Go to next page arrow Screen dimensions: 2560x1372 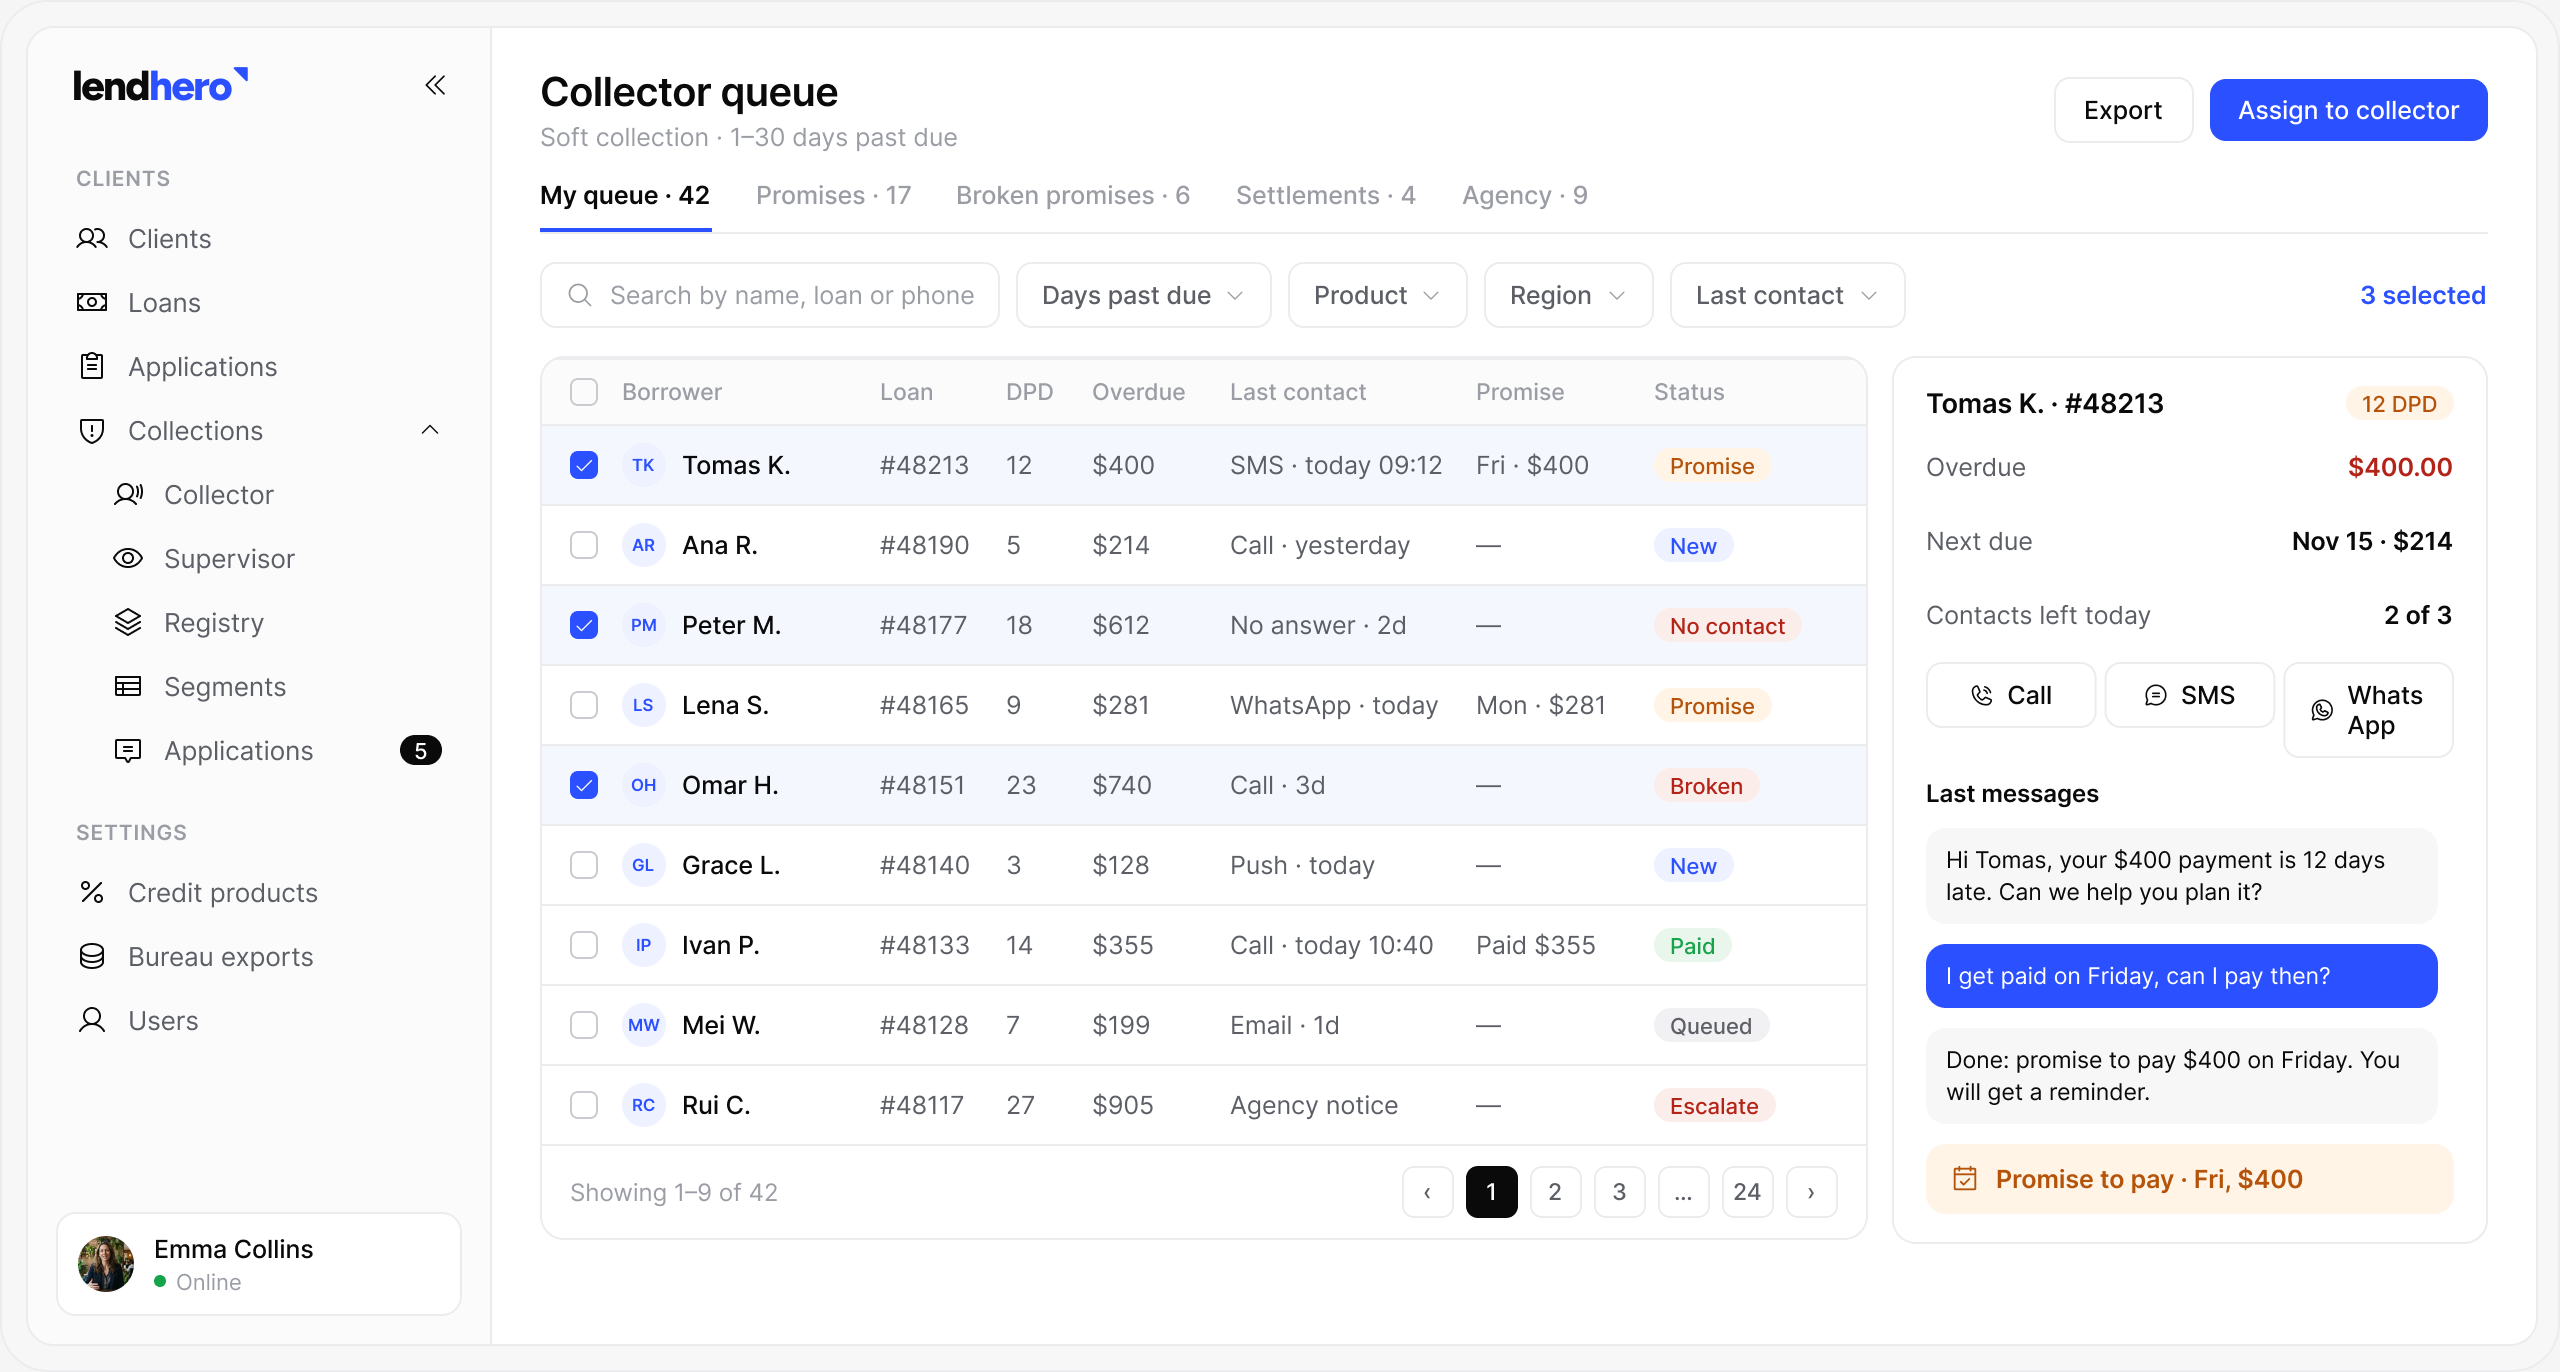tap(1811, 1191)
